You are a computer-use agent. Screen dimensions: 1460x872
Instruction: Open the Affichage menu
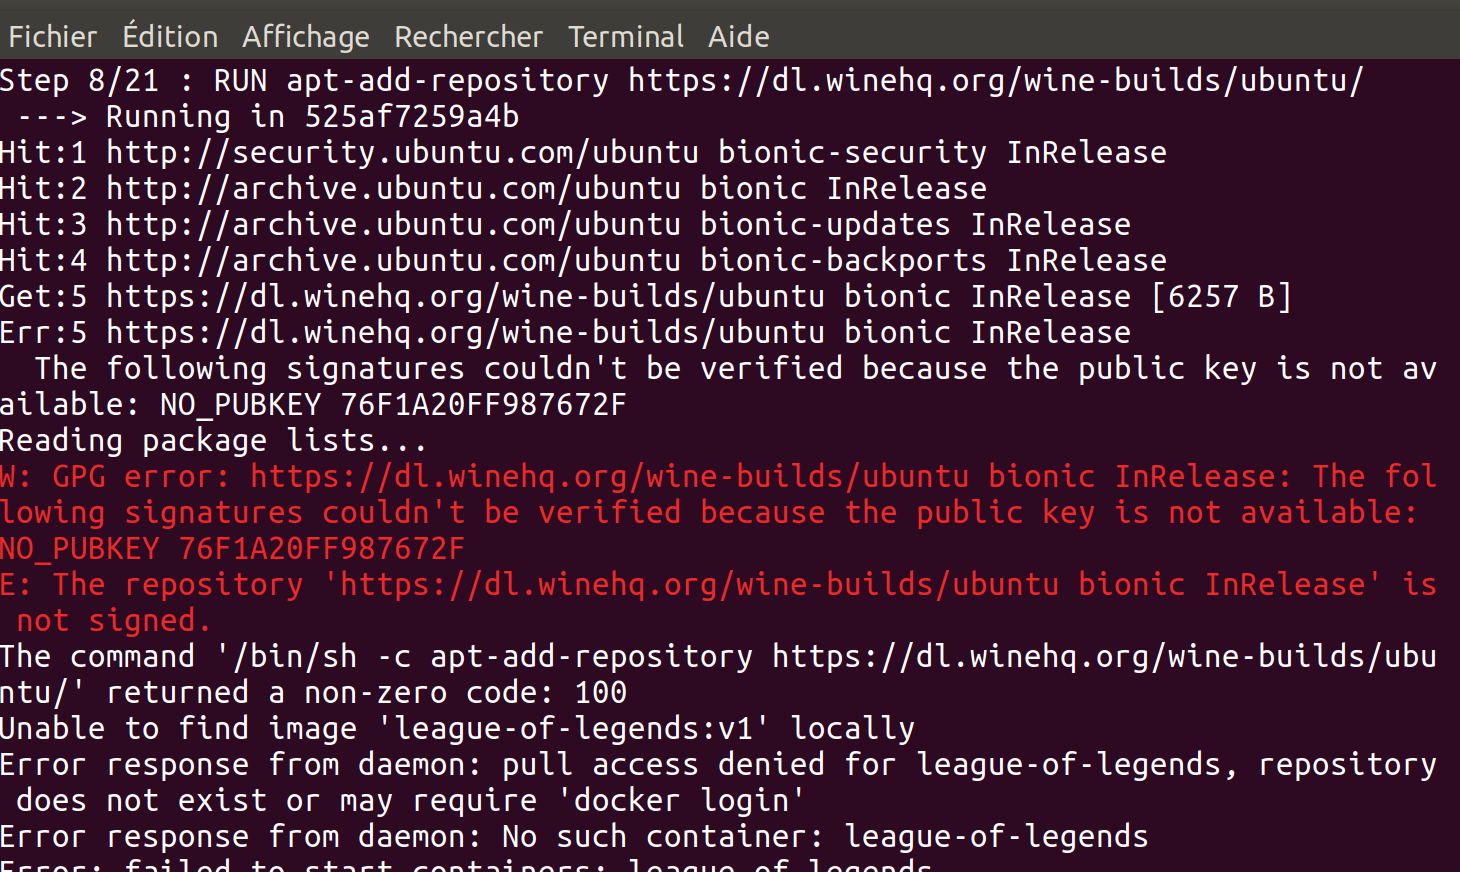pyautogui.click(x=305, y=36)
